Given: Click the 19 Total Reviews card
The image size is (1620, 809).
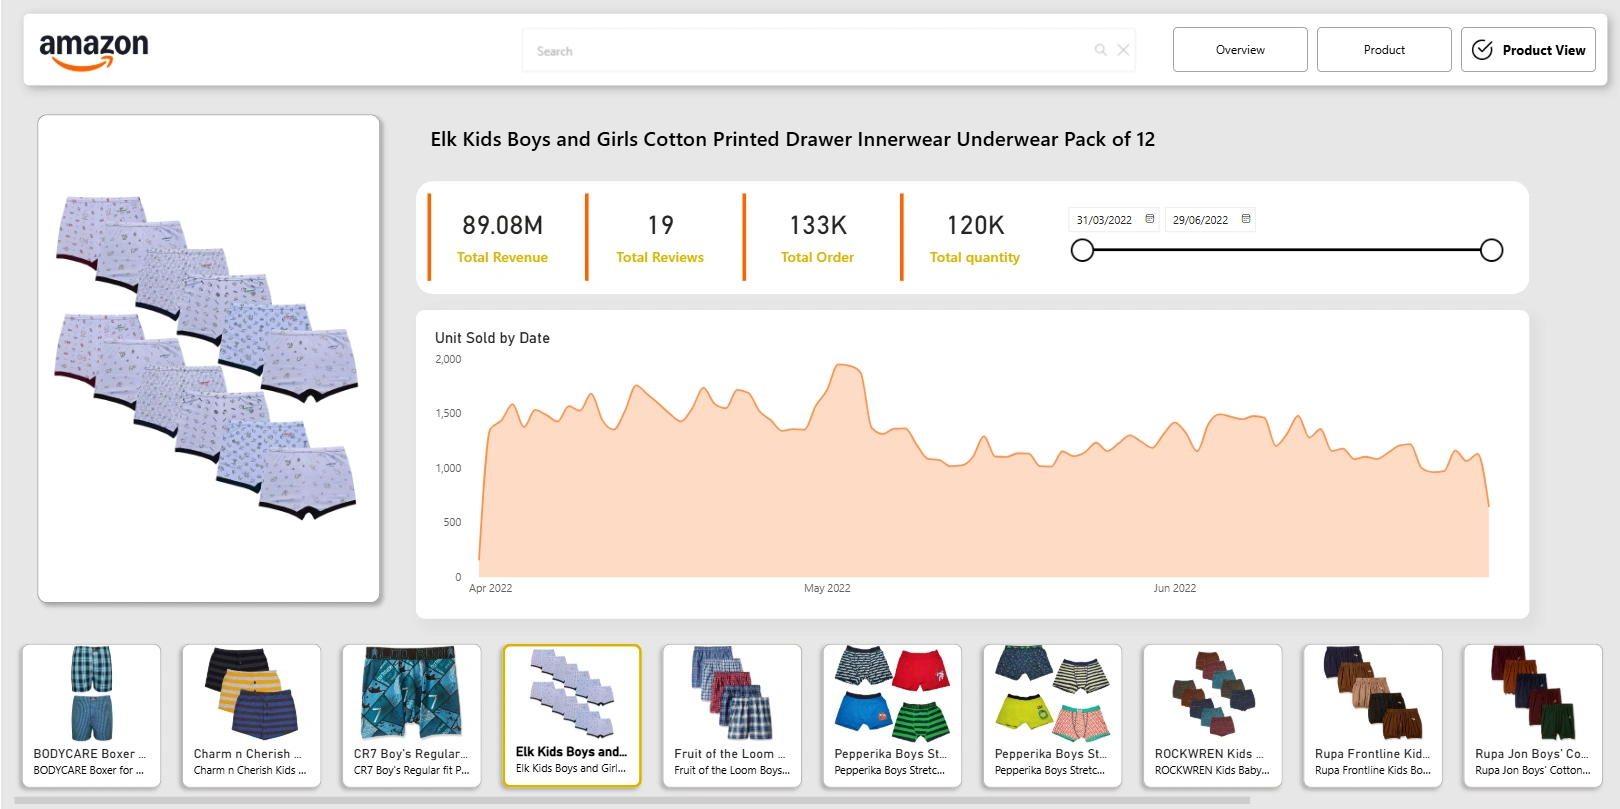Looking at the screenshot, I should [660, 238].
